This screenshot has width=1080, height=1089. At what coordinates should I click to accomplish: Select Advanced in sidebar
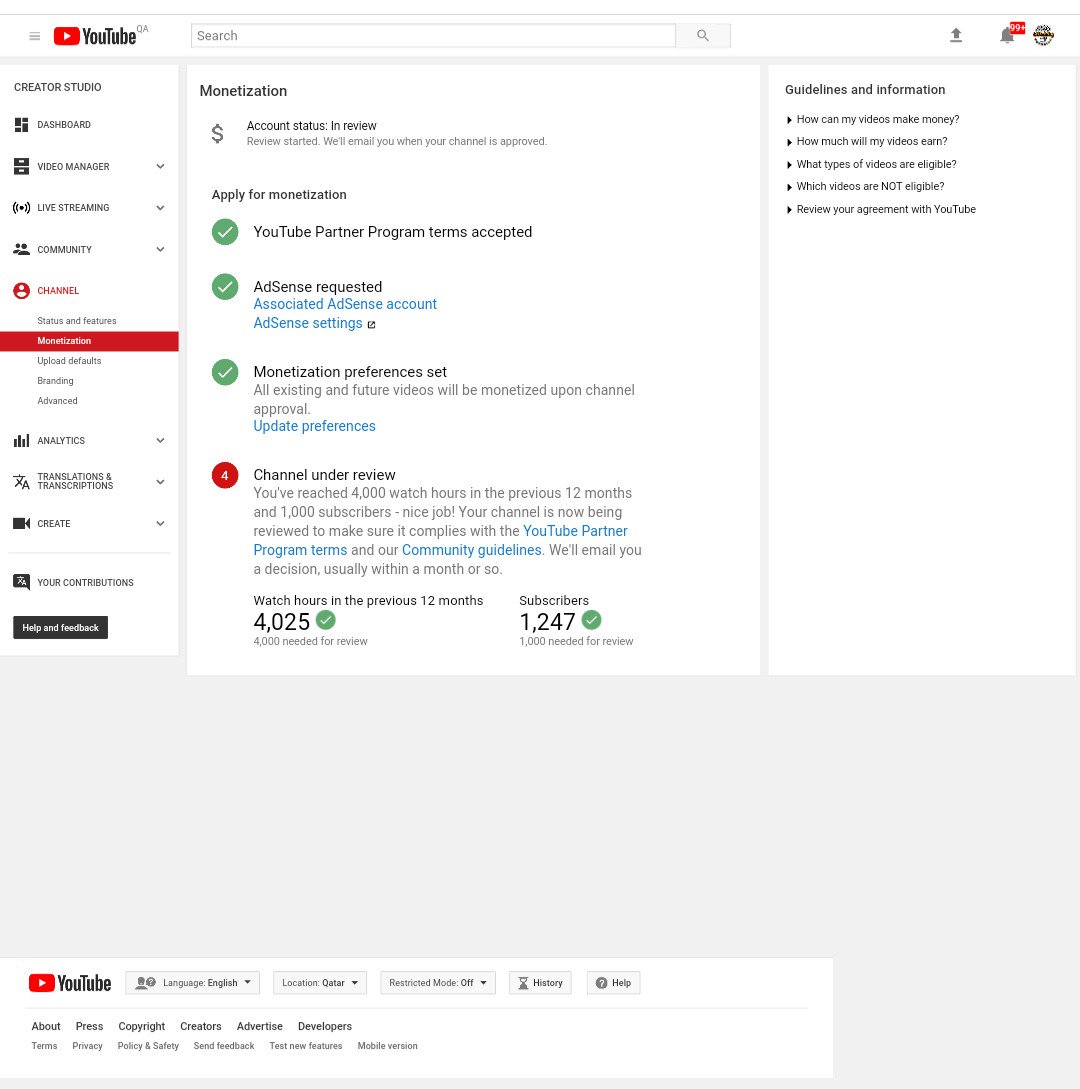(x=57, y=401)
